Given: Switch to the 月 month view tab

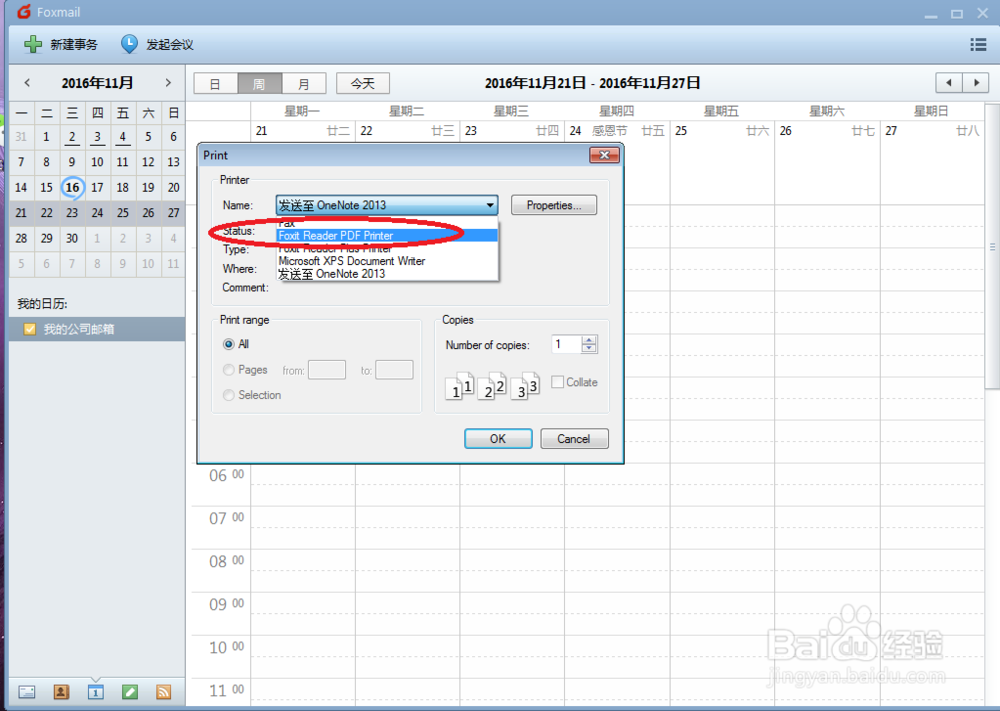Looking at the screenshot, I should (304, 84).
